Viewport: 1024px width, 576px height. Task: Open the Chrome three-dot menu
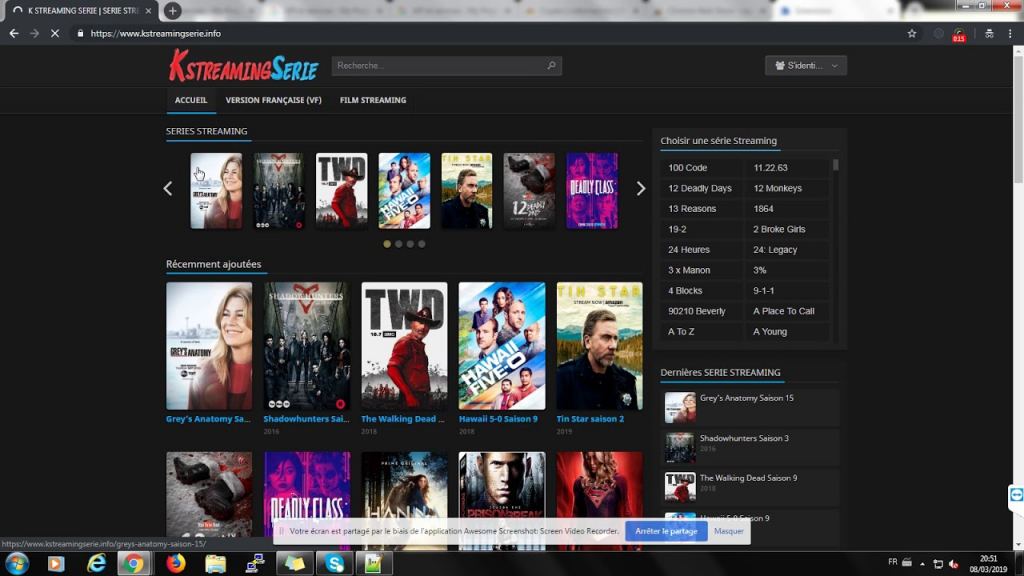click(1010, 33)
